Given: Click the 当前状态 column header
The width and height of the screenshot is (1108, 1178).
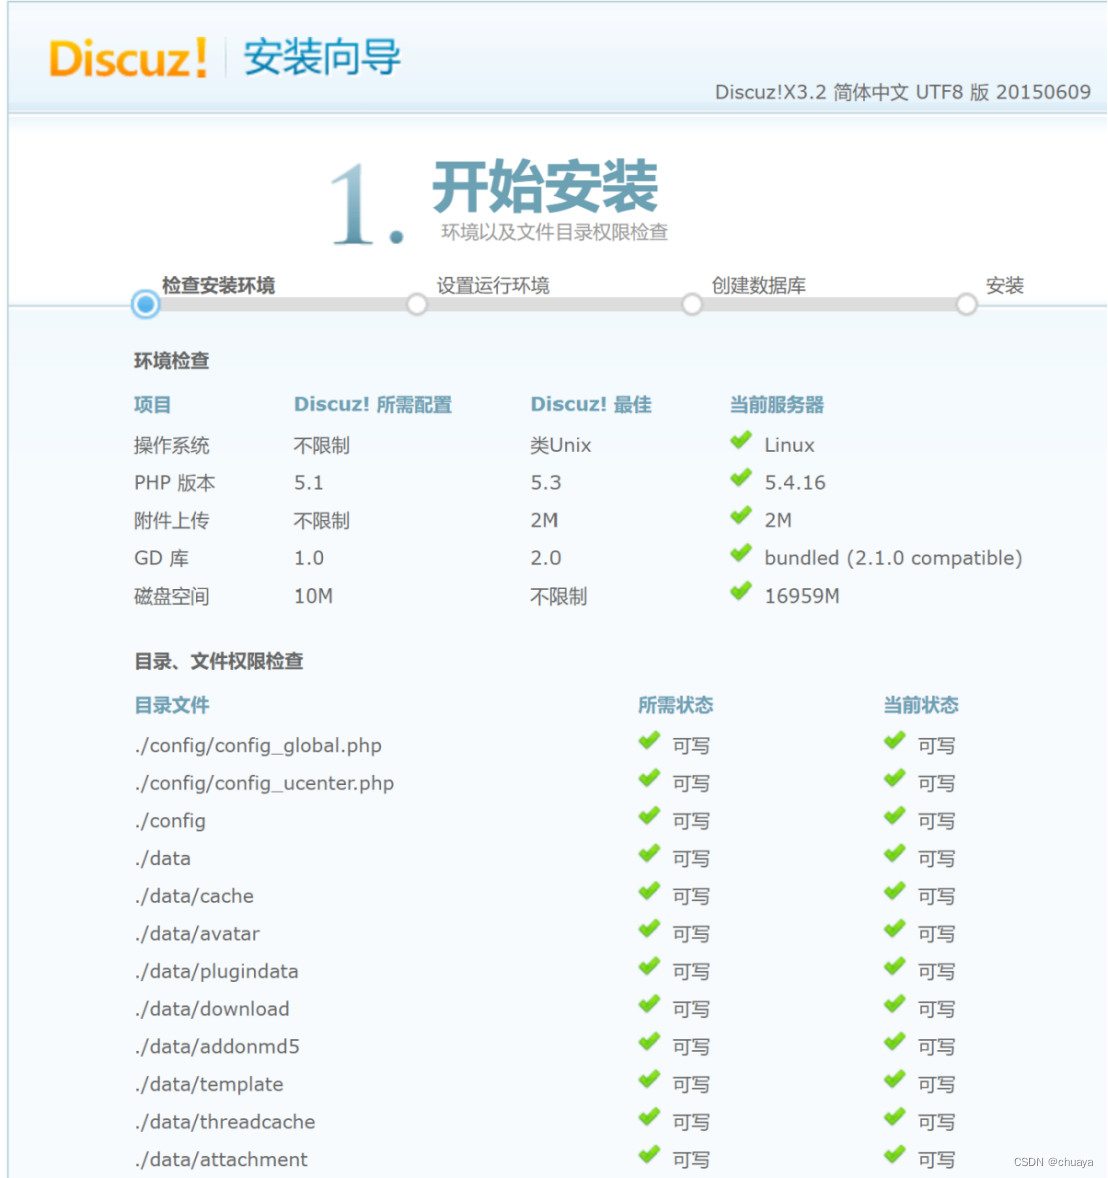Looking at the screenshot, I should tap(921, 705).
